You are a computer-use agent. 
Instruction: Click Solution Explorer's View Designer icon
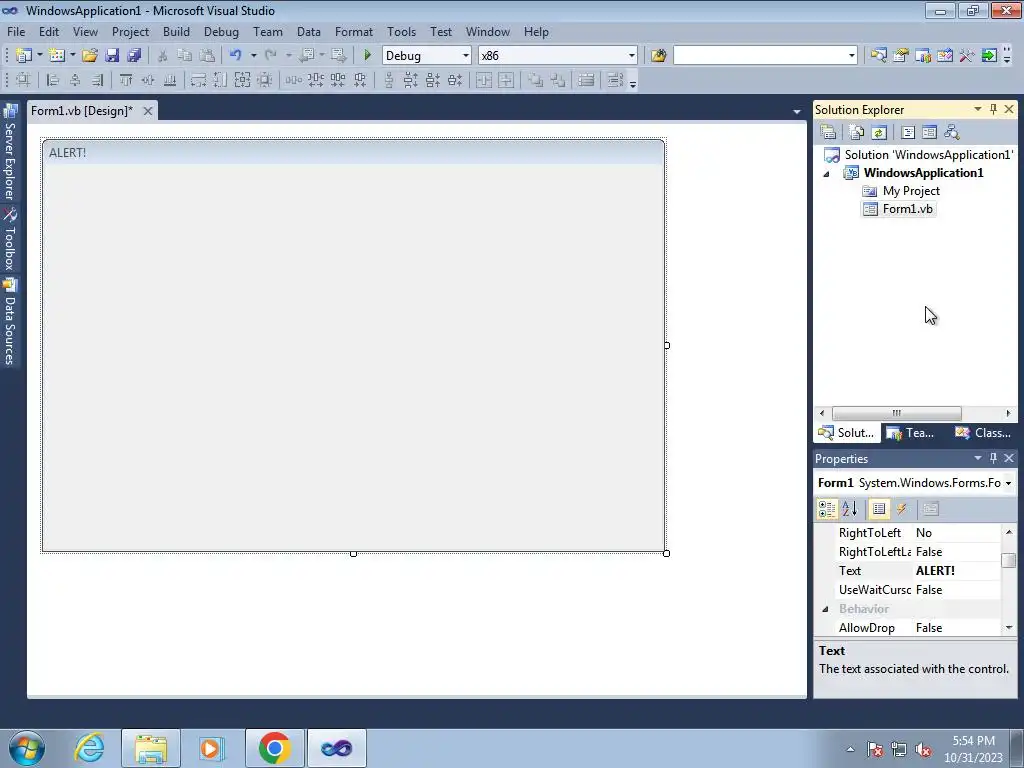point(929,133)
